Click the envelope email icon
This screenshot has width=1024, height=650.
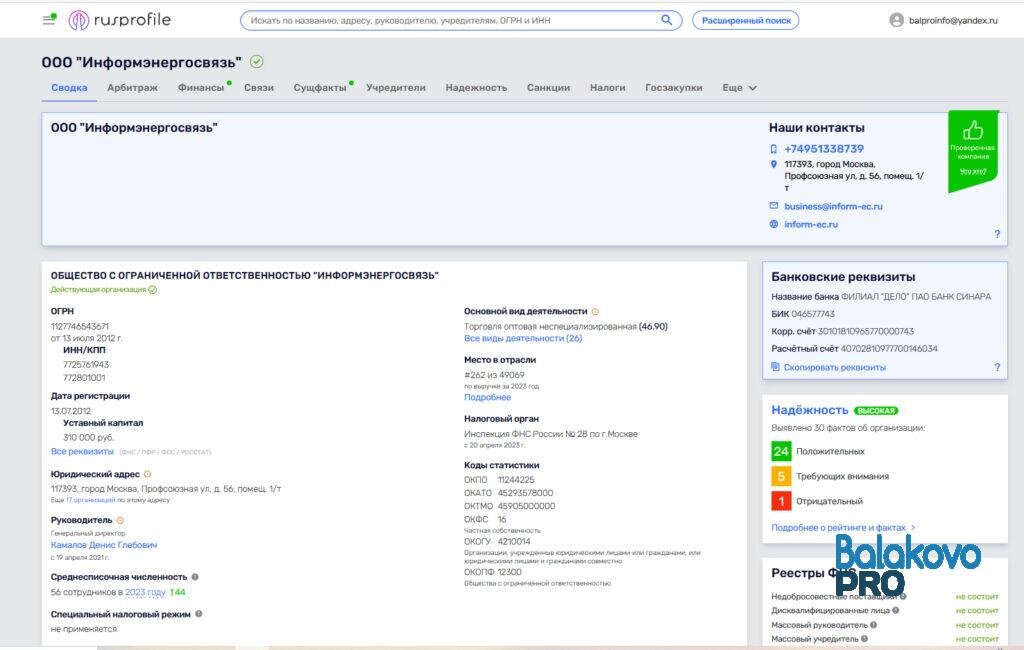[x=773, y=206]
